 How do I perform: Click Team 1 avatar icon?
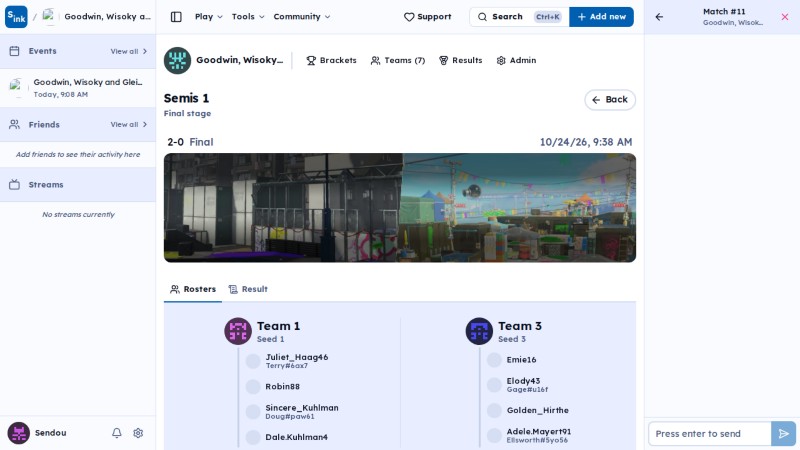coord(238,331)
